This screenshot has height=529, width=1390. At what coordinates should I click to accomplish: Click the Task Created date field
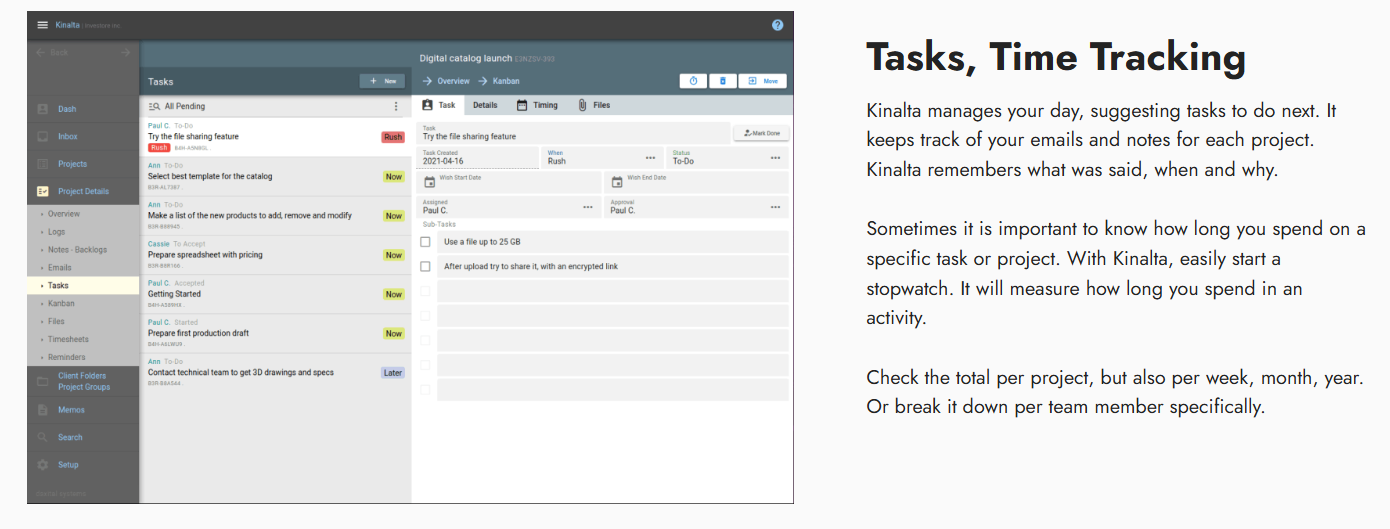coord(478,158)
